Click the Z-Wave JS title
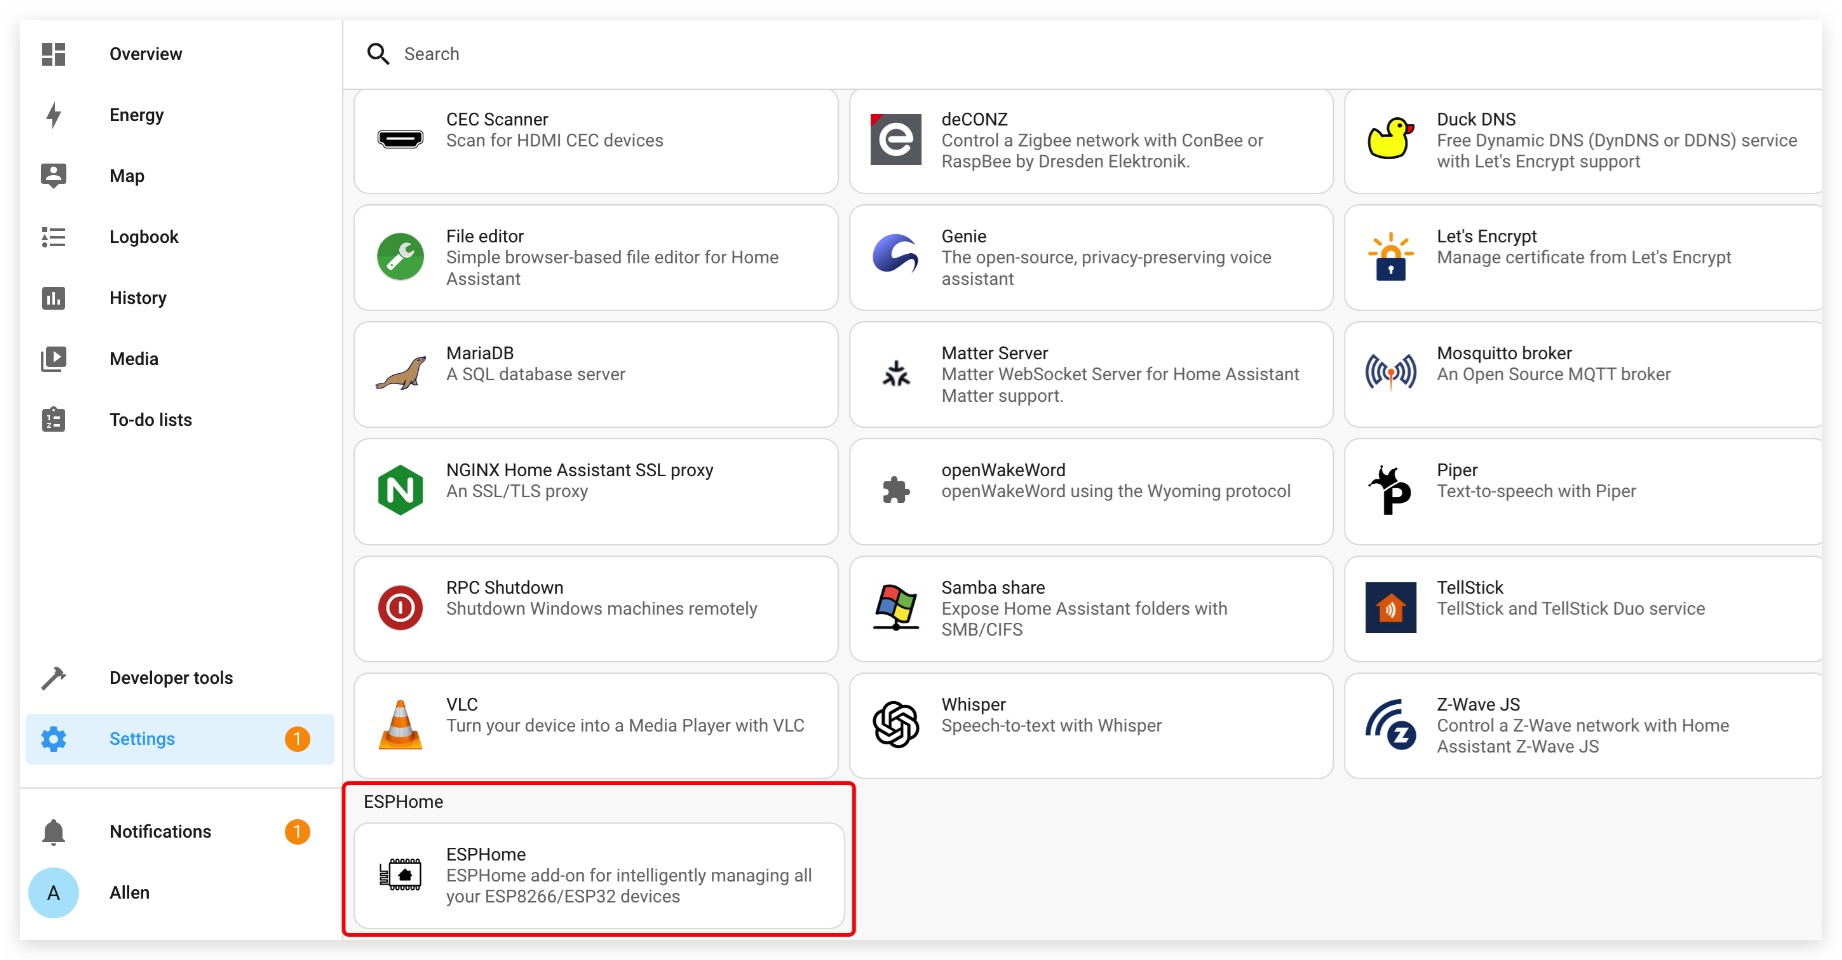This screenshot has height=960, width=1842. pos(1478,705)
